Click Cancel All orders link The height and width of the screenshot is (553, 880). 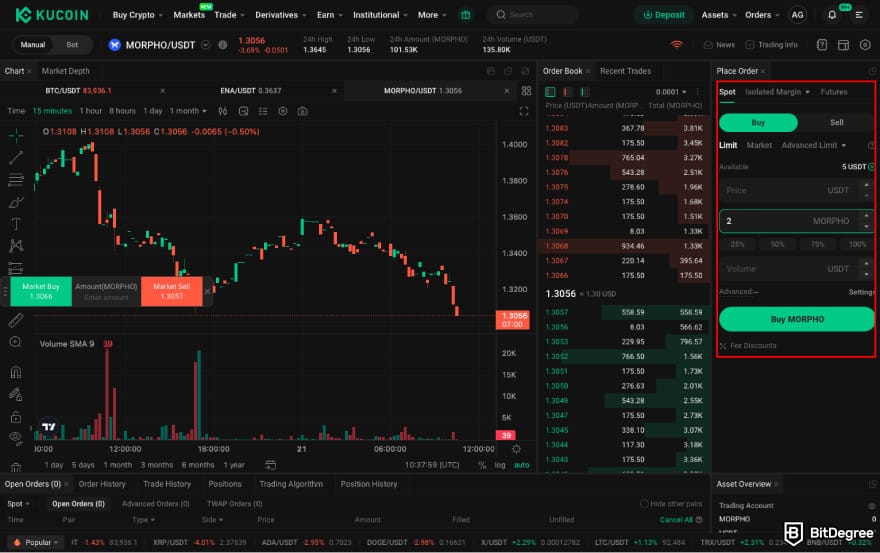click(x=676, y=520)
